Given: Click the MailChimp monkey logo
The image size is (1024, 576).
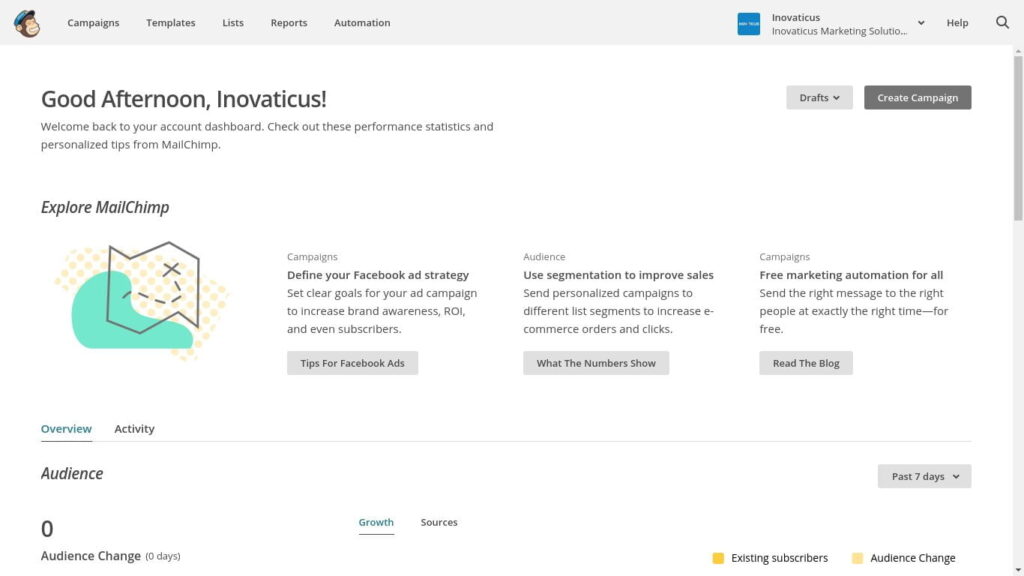Looking at the screenshot, I should point(27,24).
